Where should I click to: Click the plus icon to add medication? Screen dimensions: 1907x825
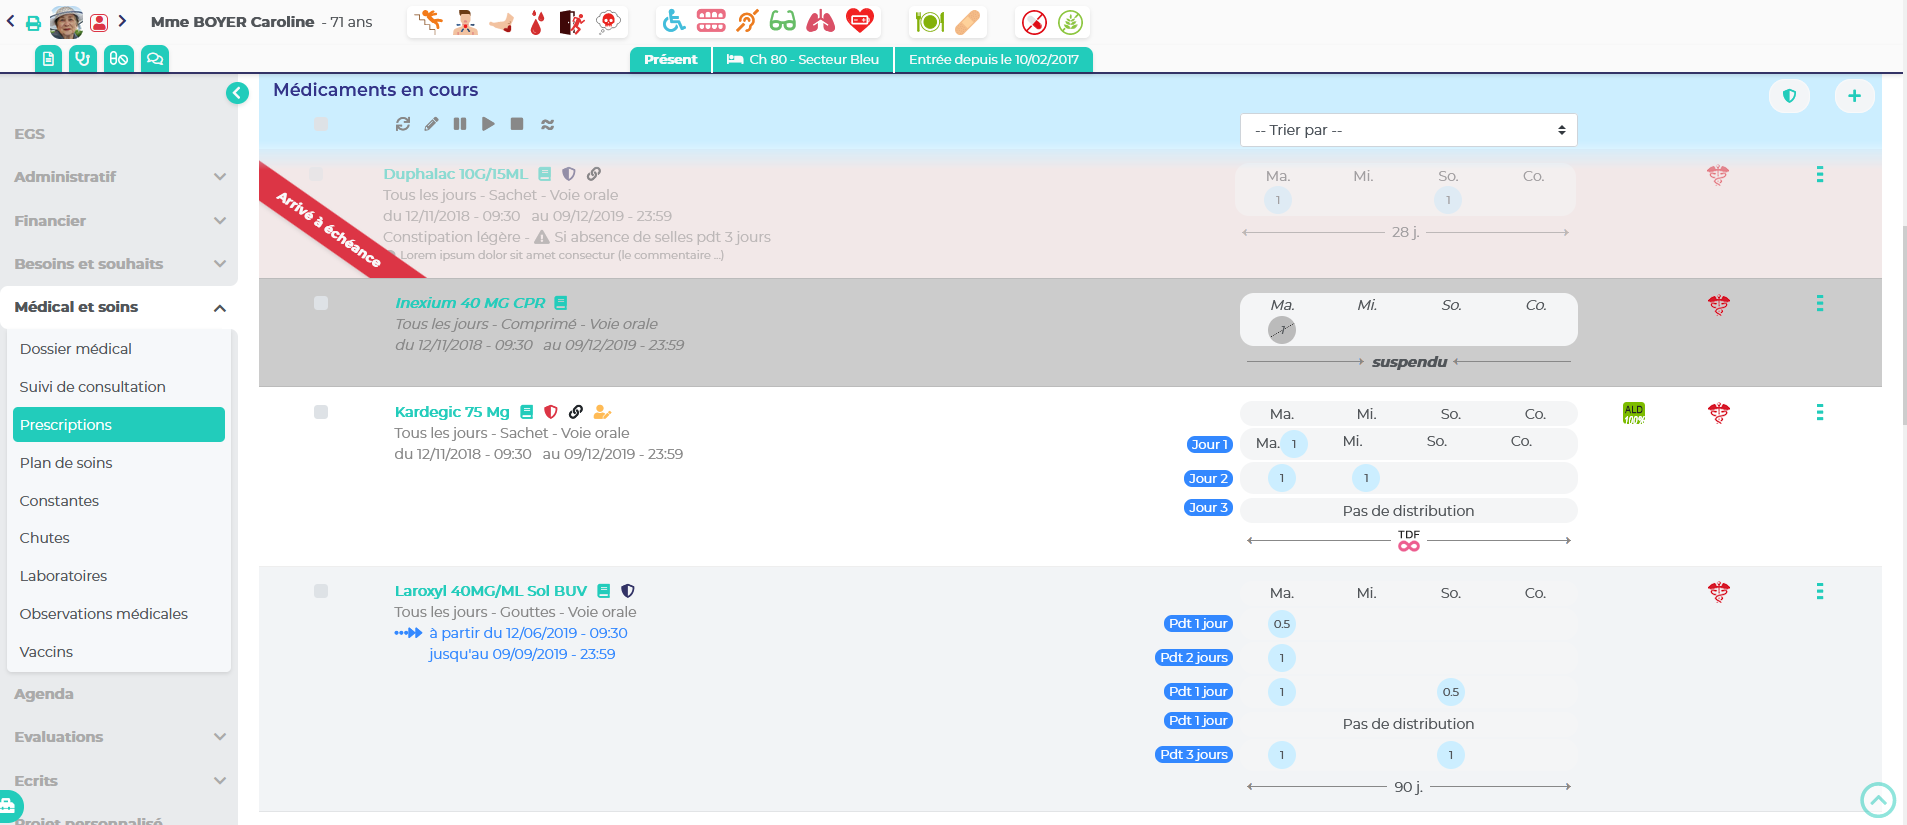pos(1853,96)
